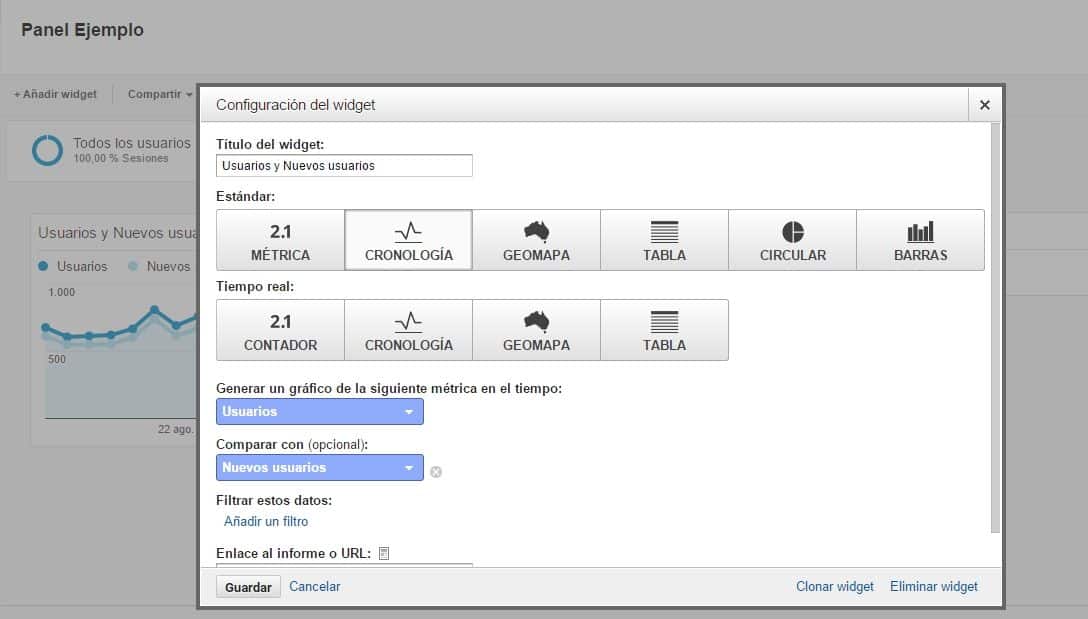Image resolution: width=1088 pixels, height=619 pixels.
Task: Open the Nuevos usuarios comparison dropdown
Action: coord(320,468)
